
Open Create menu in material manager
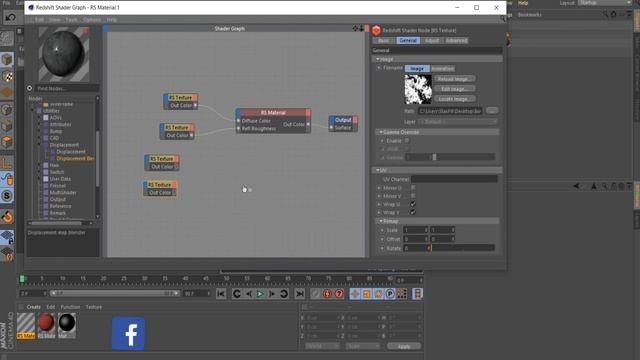click(x=33, y=307)
